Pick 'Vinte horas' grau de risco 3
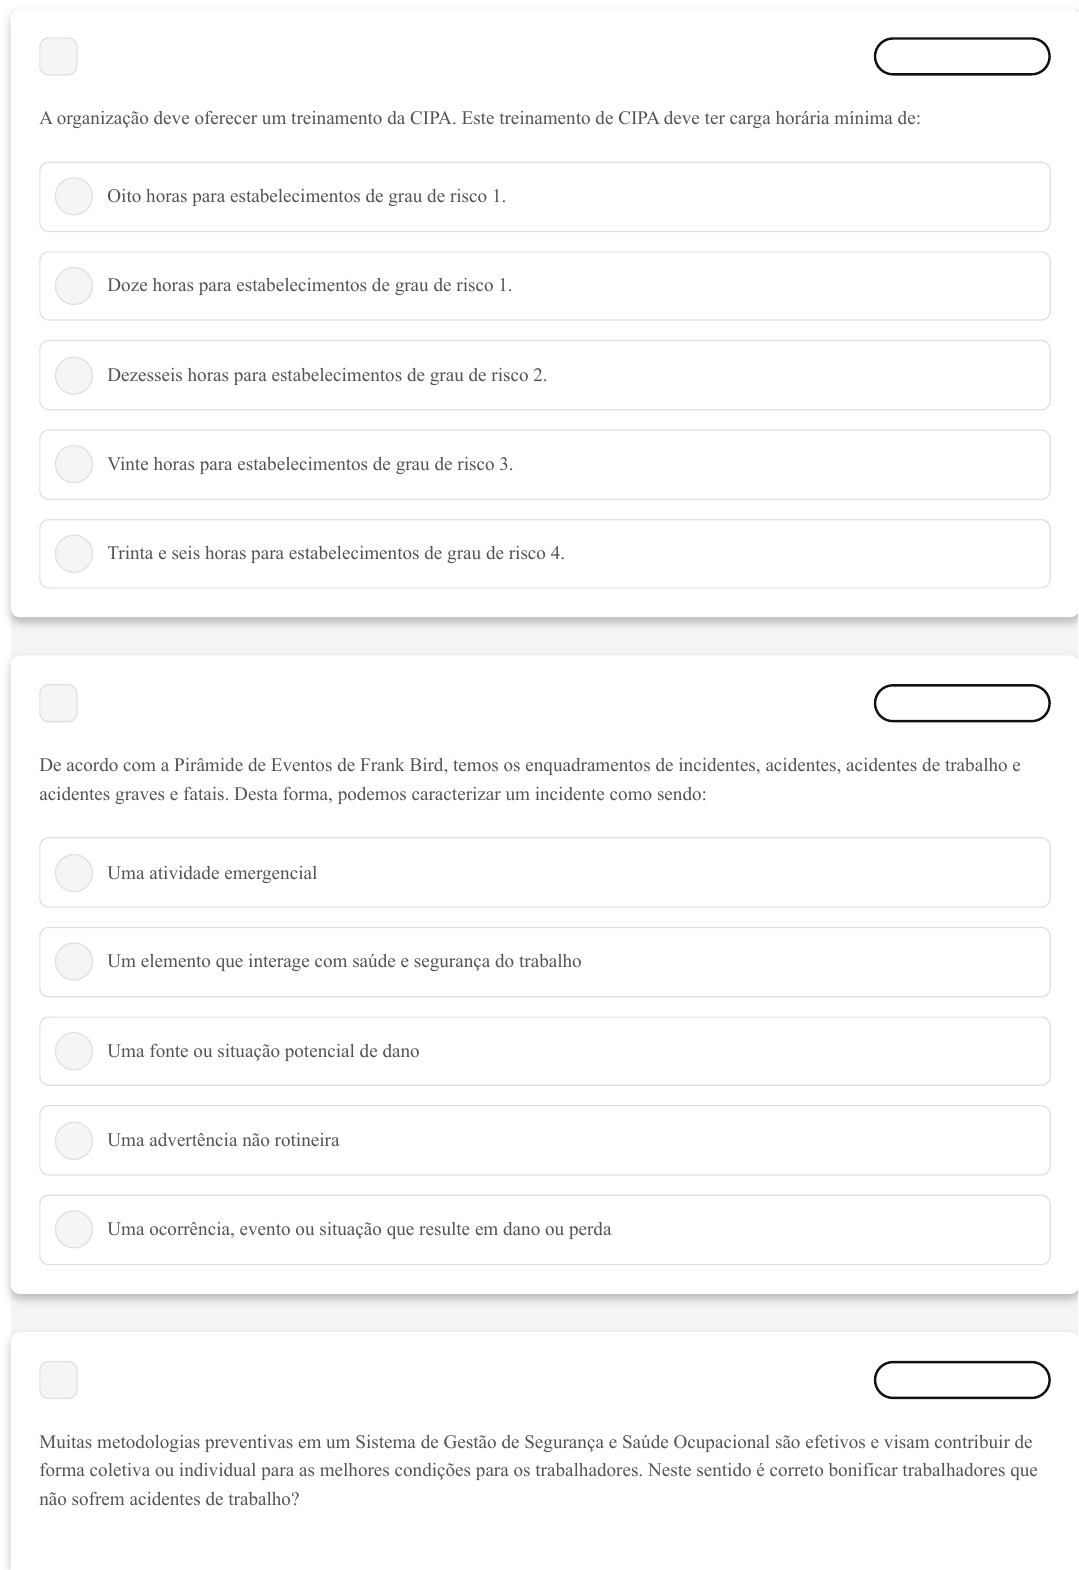 (x=73, y=465)
